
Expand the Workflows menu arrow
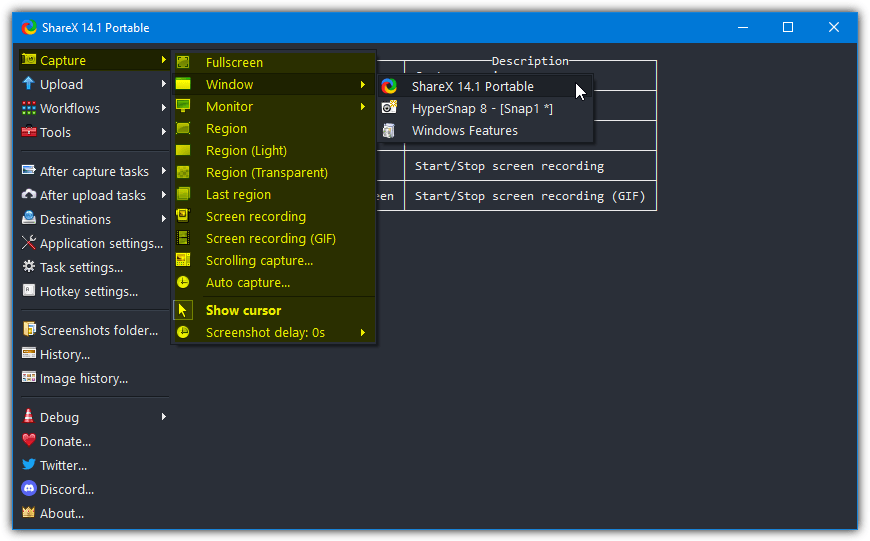(x=164, y=108)
